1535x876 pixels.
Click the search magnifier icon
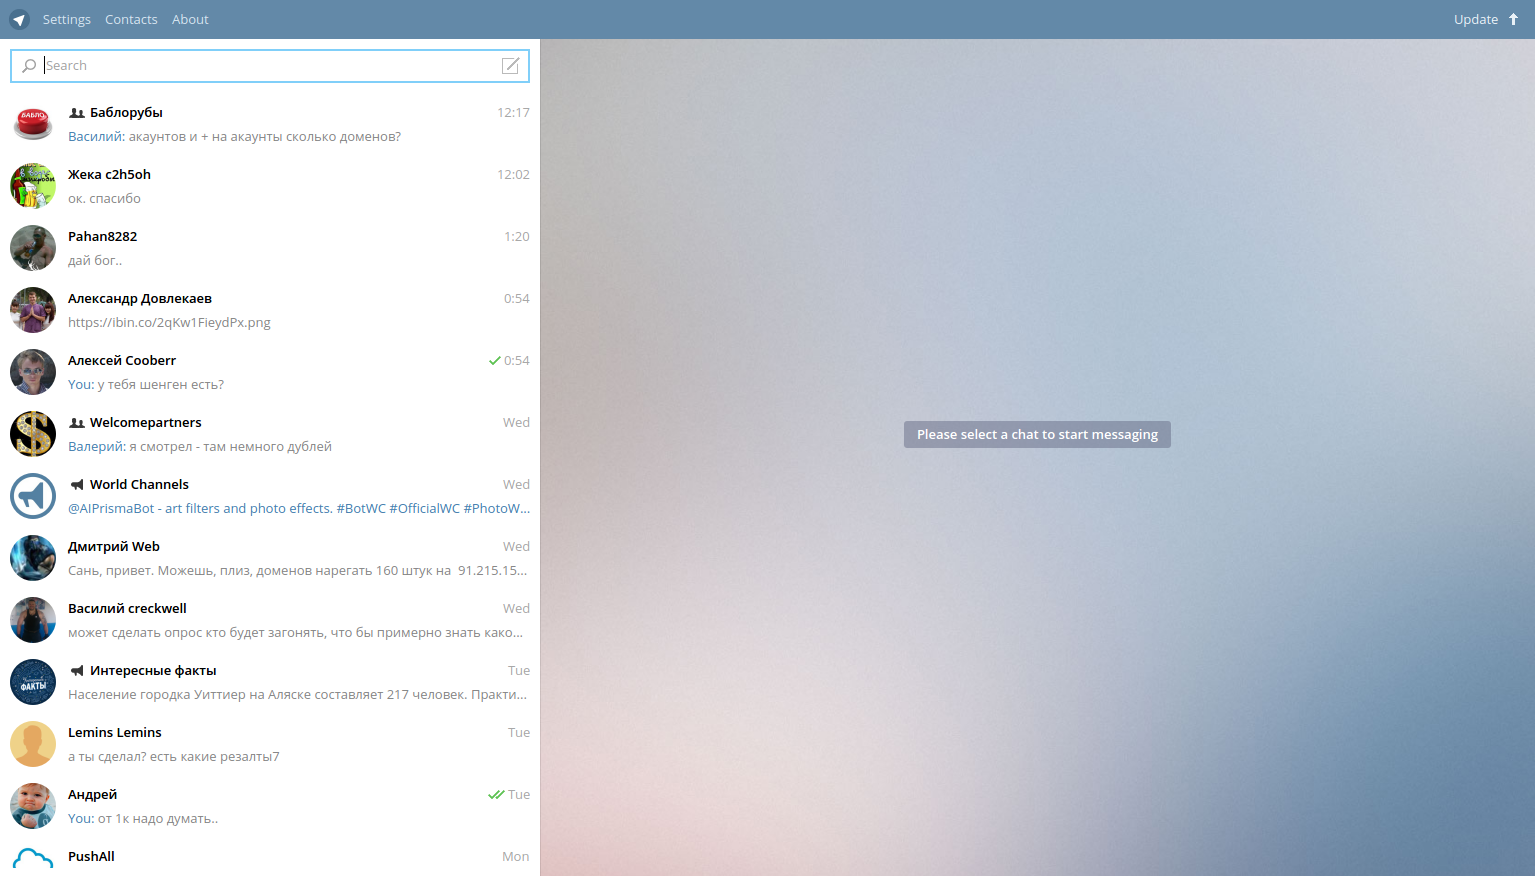pyautogui.click(x=29, y=66)
